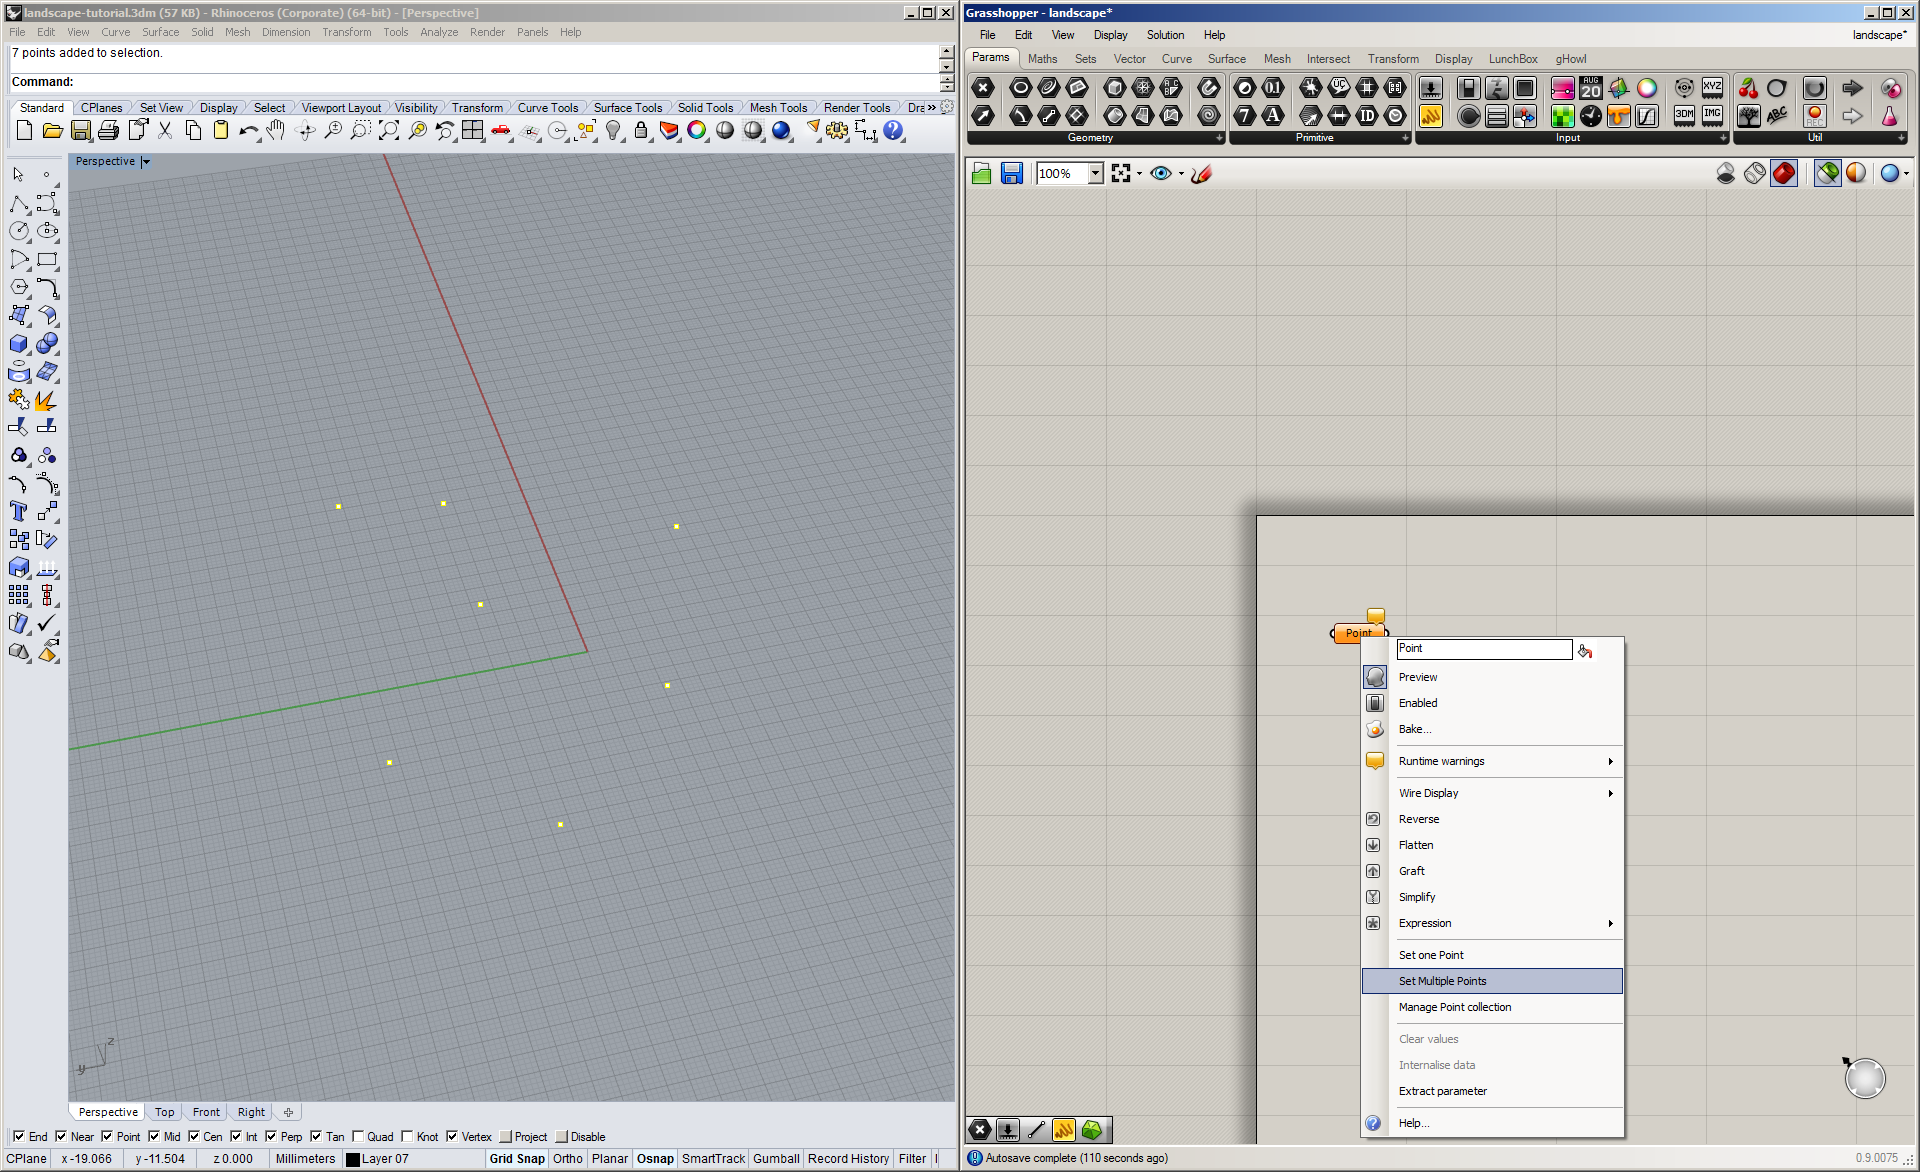
Task: Click the Rhino print icon
Action: coord(109,131)
